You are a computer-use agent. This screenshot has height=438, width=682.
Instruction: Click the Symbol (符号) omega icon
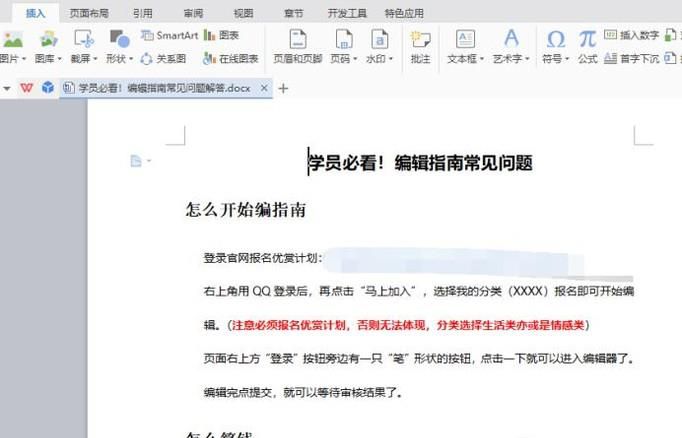555,39
